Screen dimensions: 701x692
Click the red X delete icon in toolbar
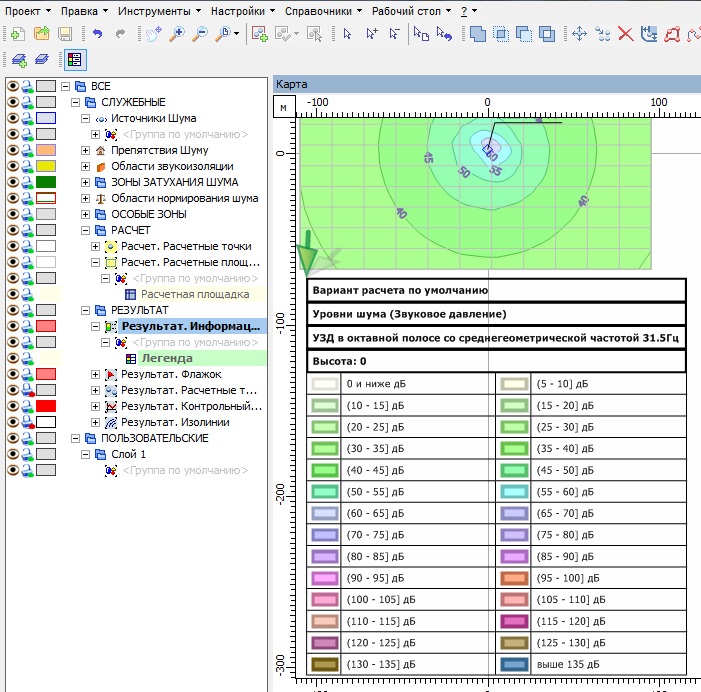pos(626,34)
